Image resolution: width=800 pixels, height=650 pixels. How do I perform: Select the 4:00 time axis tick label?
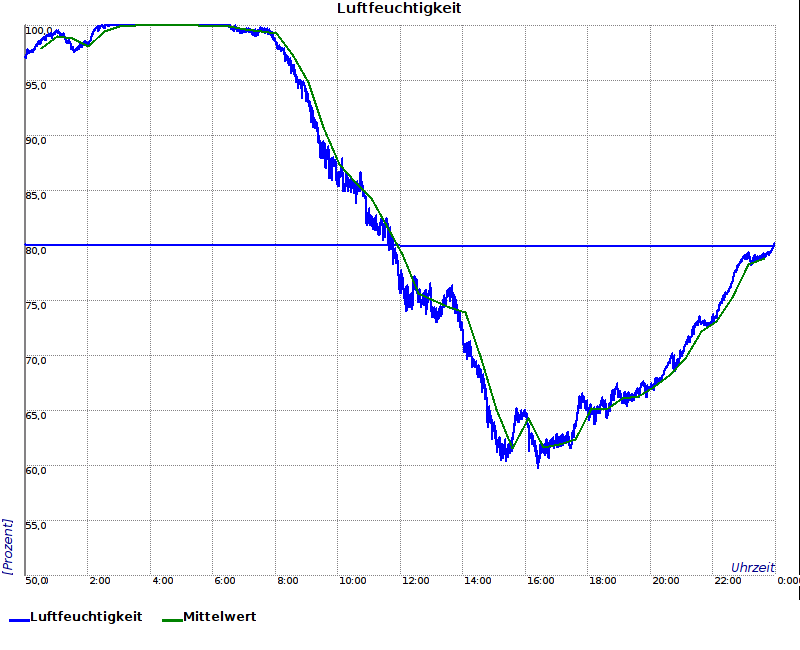[x=163, y=580]
